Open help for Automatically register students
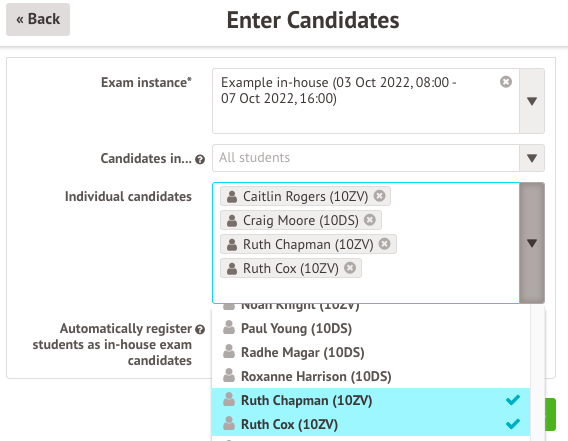The image size is (568, 441). pos(200,329)
